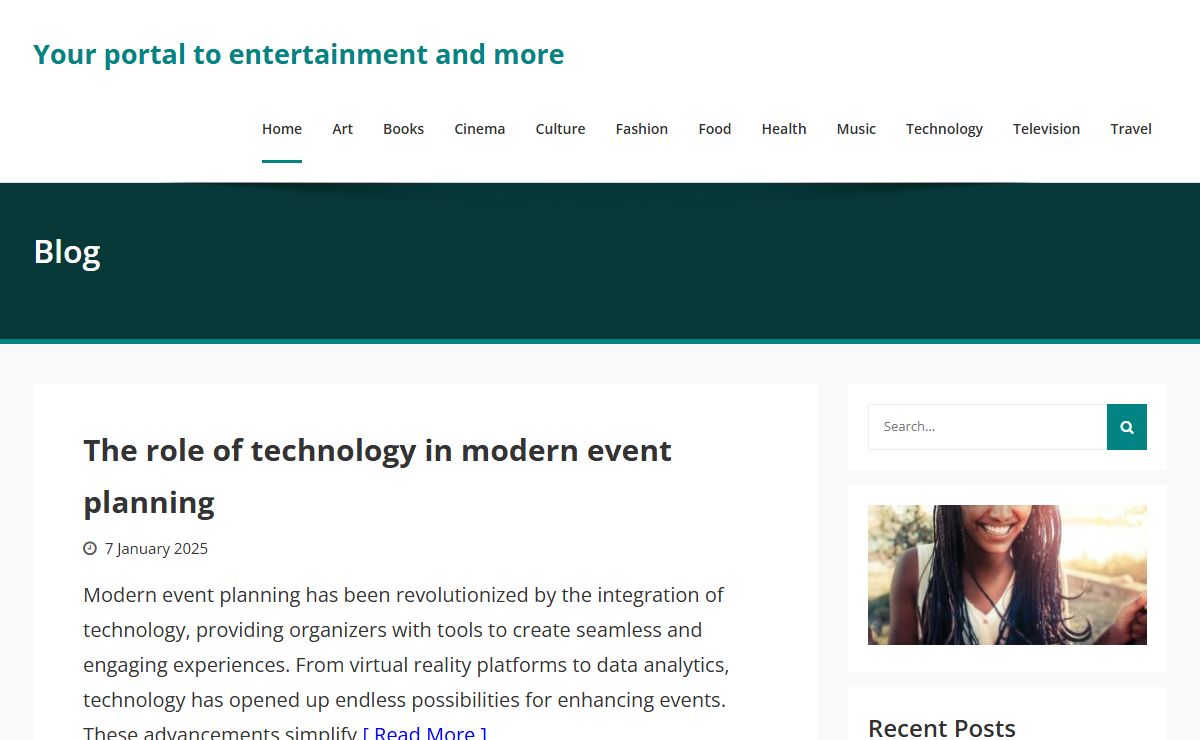Screen dimensions: 1200x740
Task: Focus the Search... input field
Action: tap(988, 427)
